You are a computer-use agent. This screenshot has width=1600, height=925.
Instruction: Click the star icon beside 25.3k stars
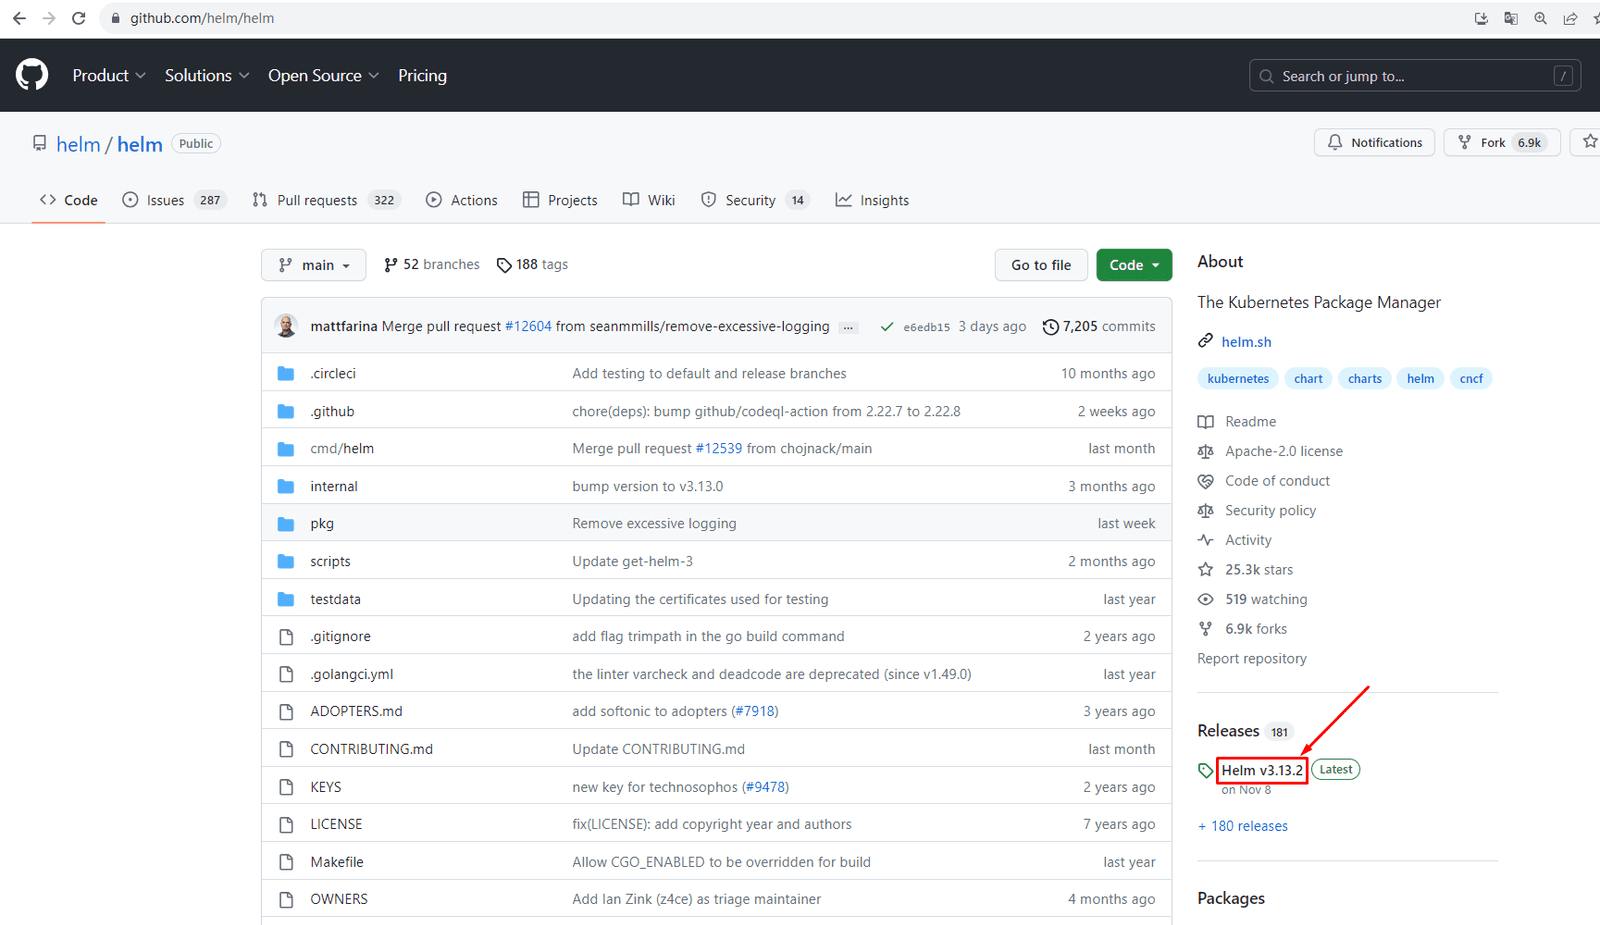tap(1206, 570)
